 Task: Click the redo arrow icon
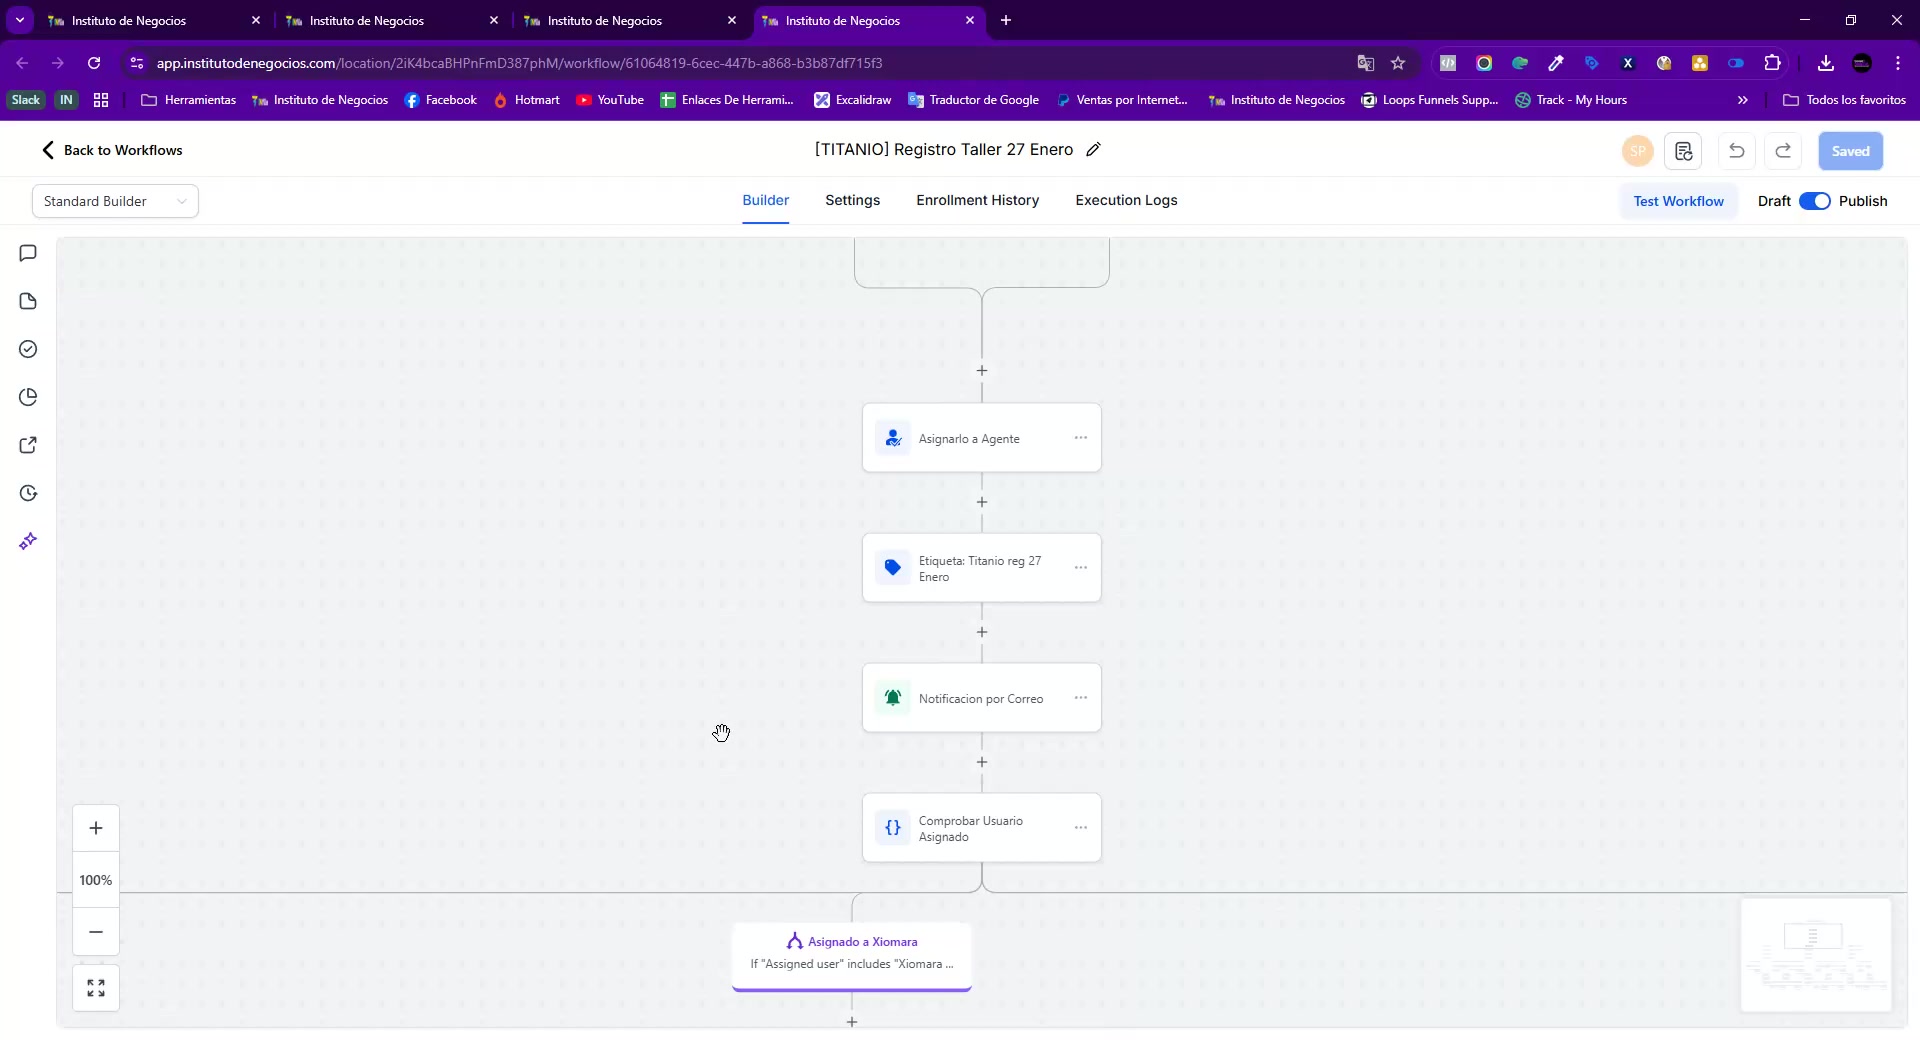click(x=1783, y=151)
